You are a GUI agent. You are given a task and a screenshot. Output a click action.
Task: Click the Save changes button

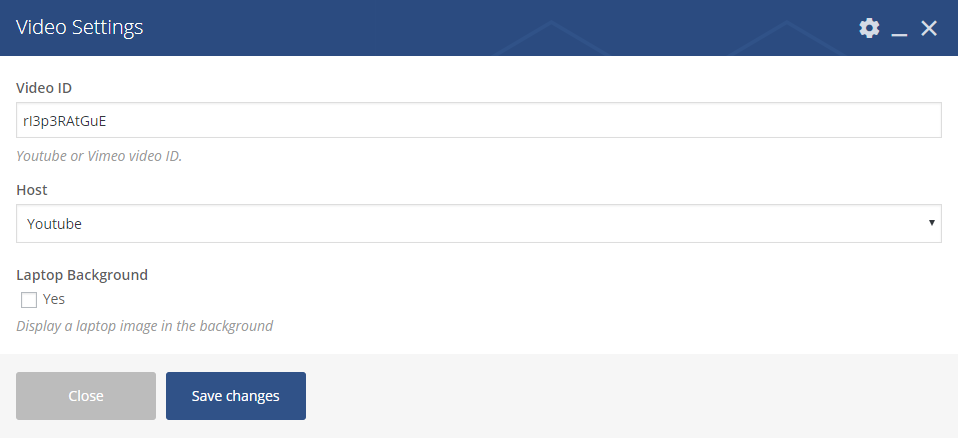point(236,396)
